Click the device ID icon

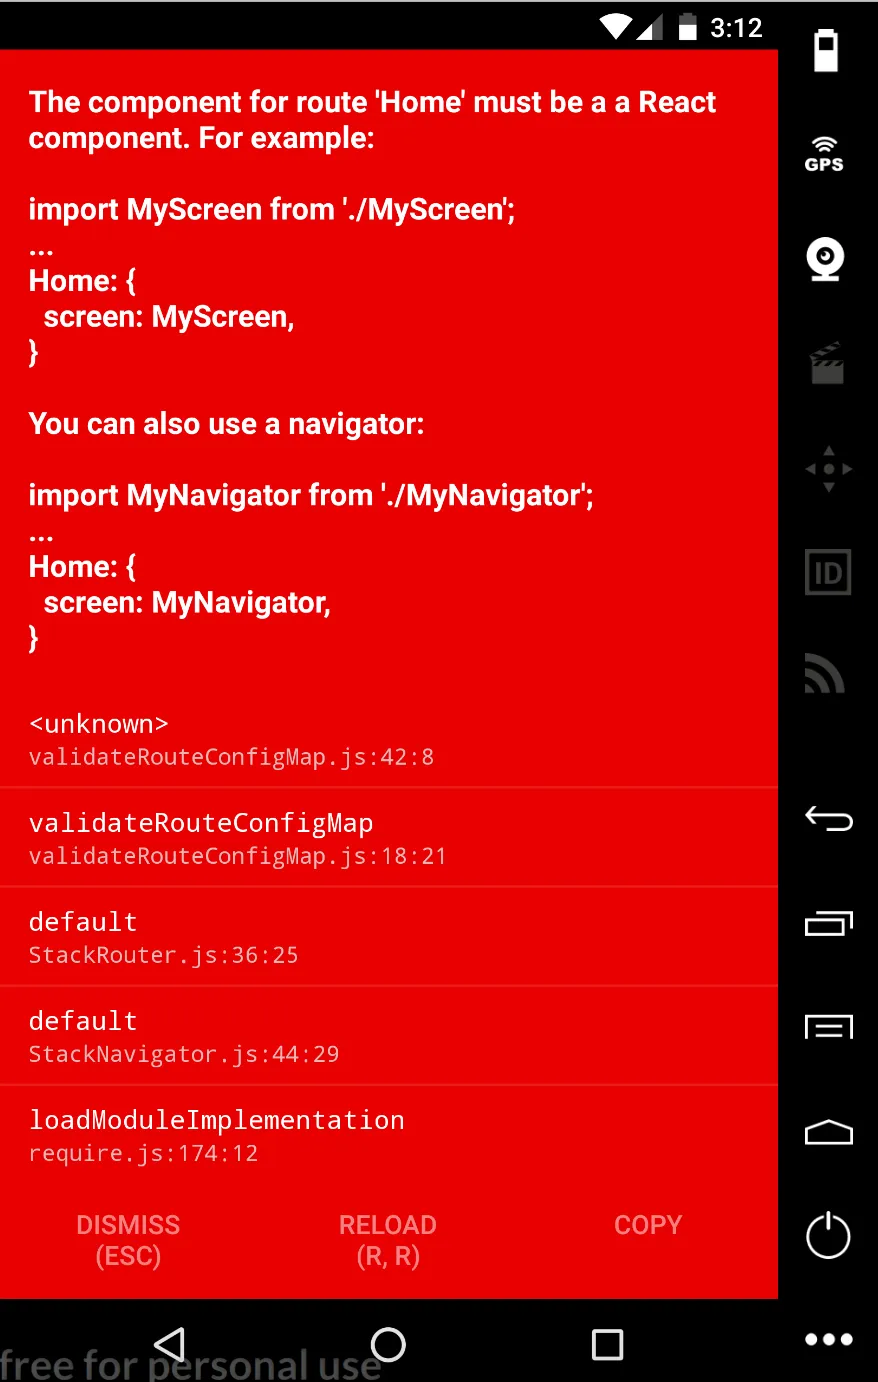pos(828,573)
